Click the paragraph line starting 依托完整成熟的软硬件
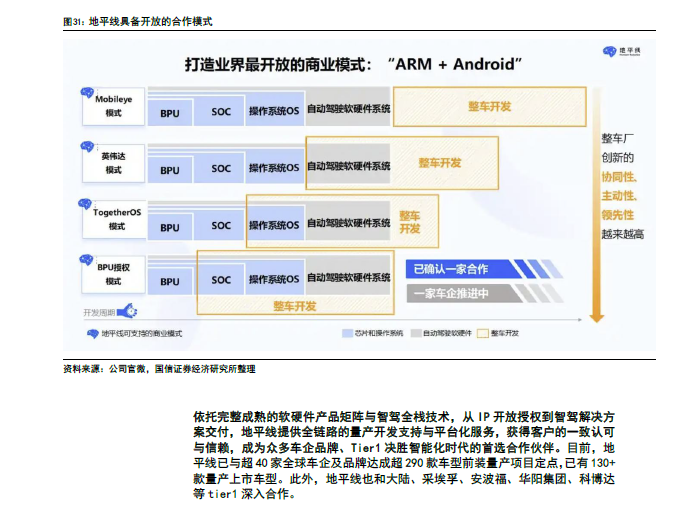Screen dimensions: 674x508 click(x=404, y=416)
